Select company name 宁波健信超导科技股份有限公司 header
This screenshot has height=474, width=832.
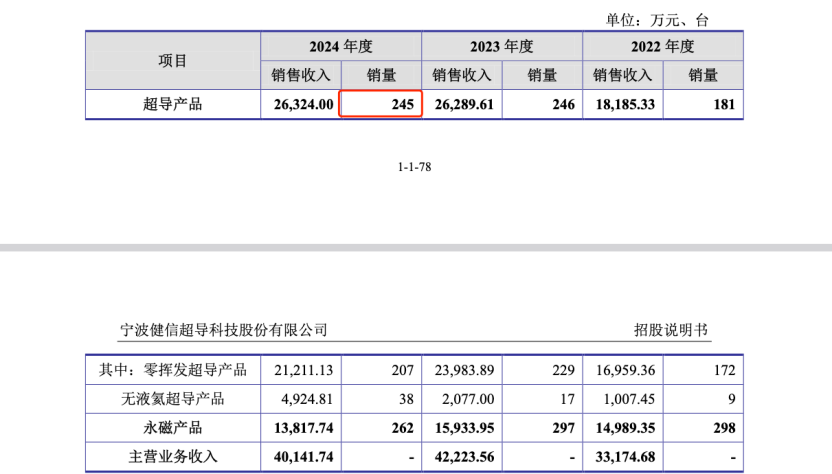click(x=223, y=330)
